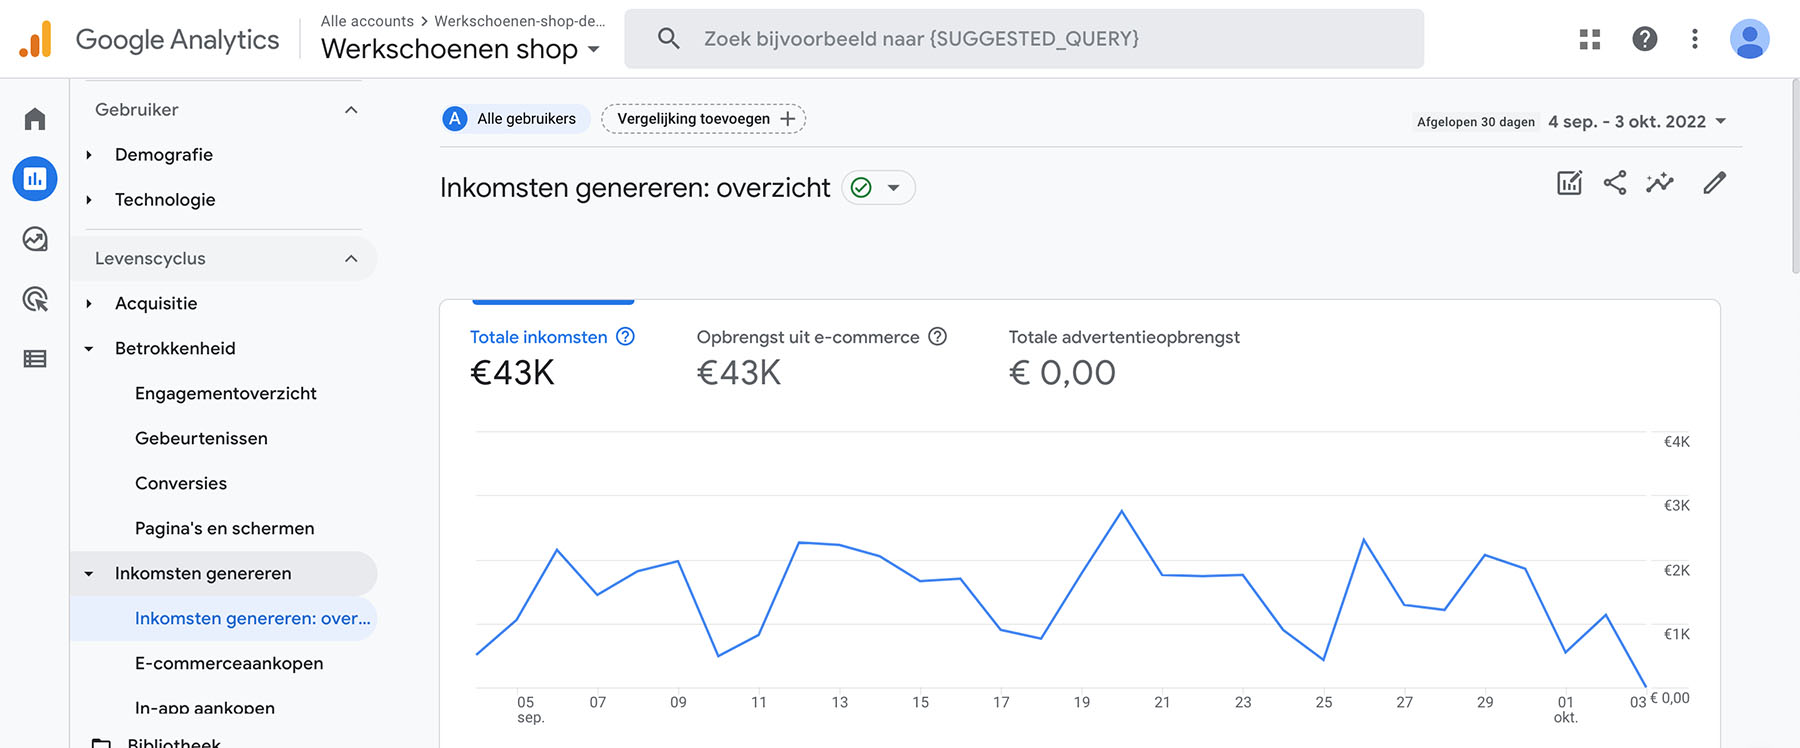Open the user account avatar
The height and width of the screenshot is (748, 1800).
tap(1750, 39)
